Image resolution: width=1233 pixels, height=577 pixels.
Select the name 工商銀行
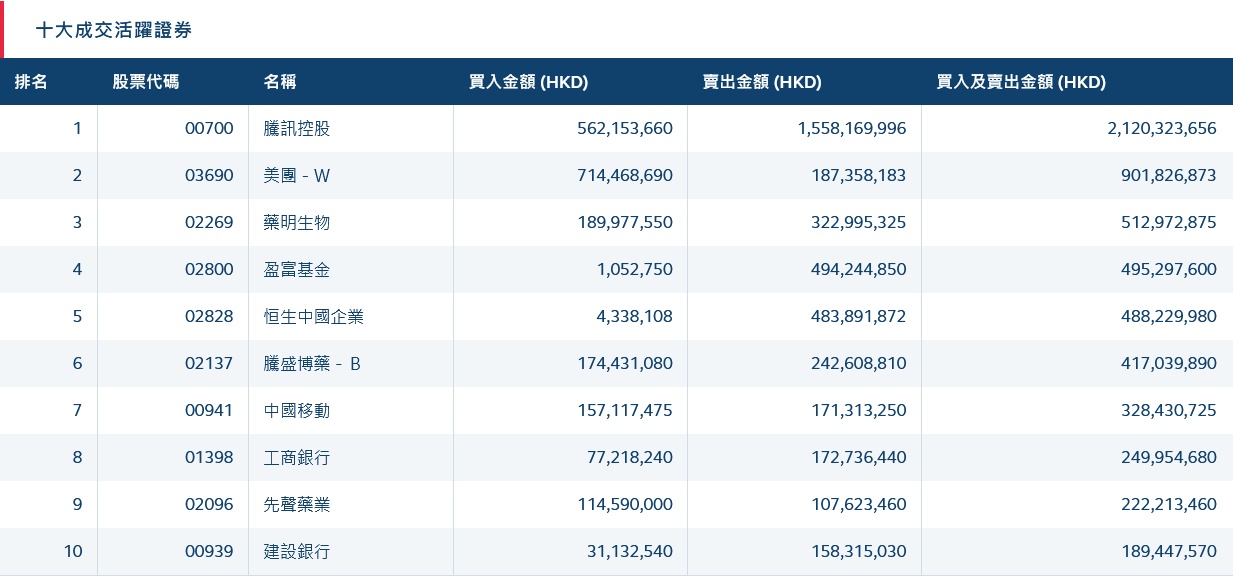[x=297, y=457]
